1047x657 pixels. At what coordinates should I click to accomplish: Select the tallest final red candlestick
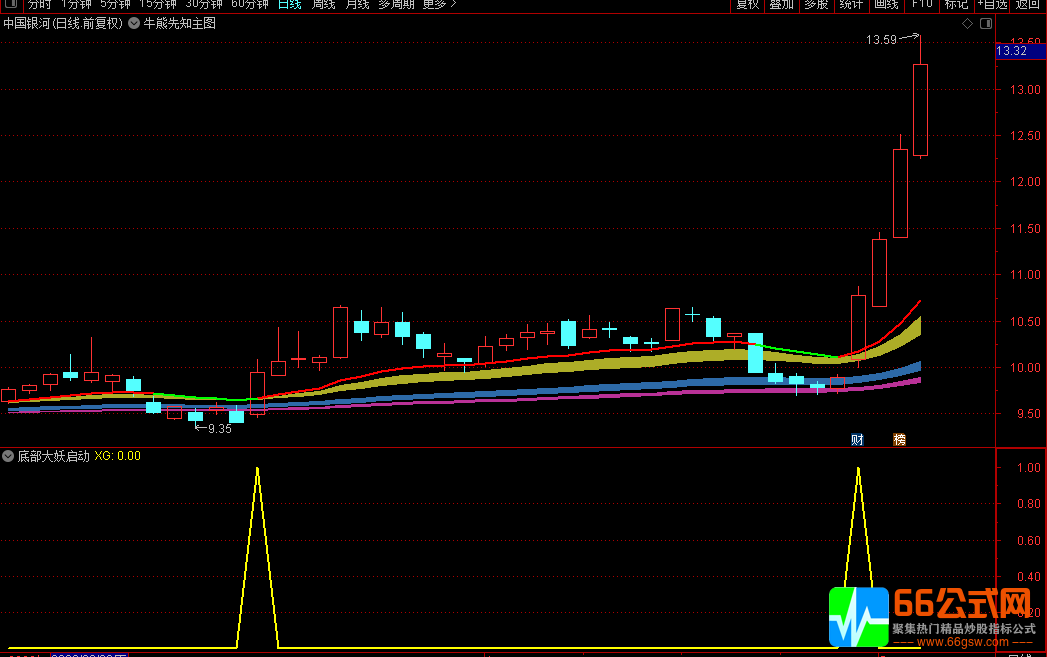click(920, 110)
